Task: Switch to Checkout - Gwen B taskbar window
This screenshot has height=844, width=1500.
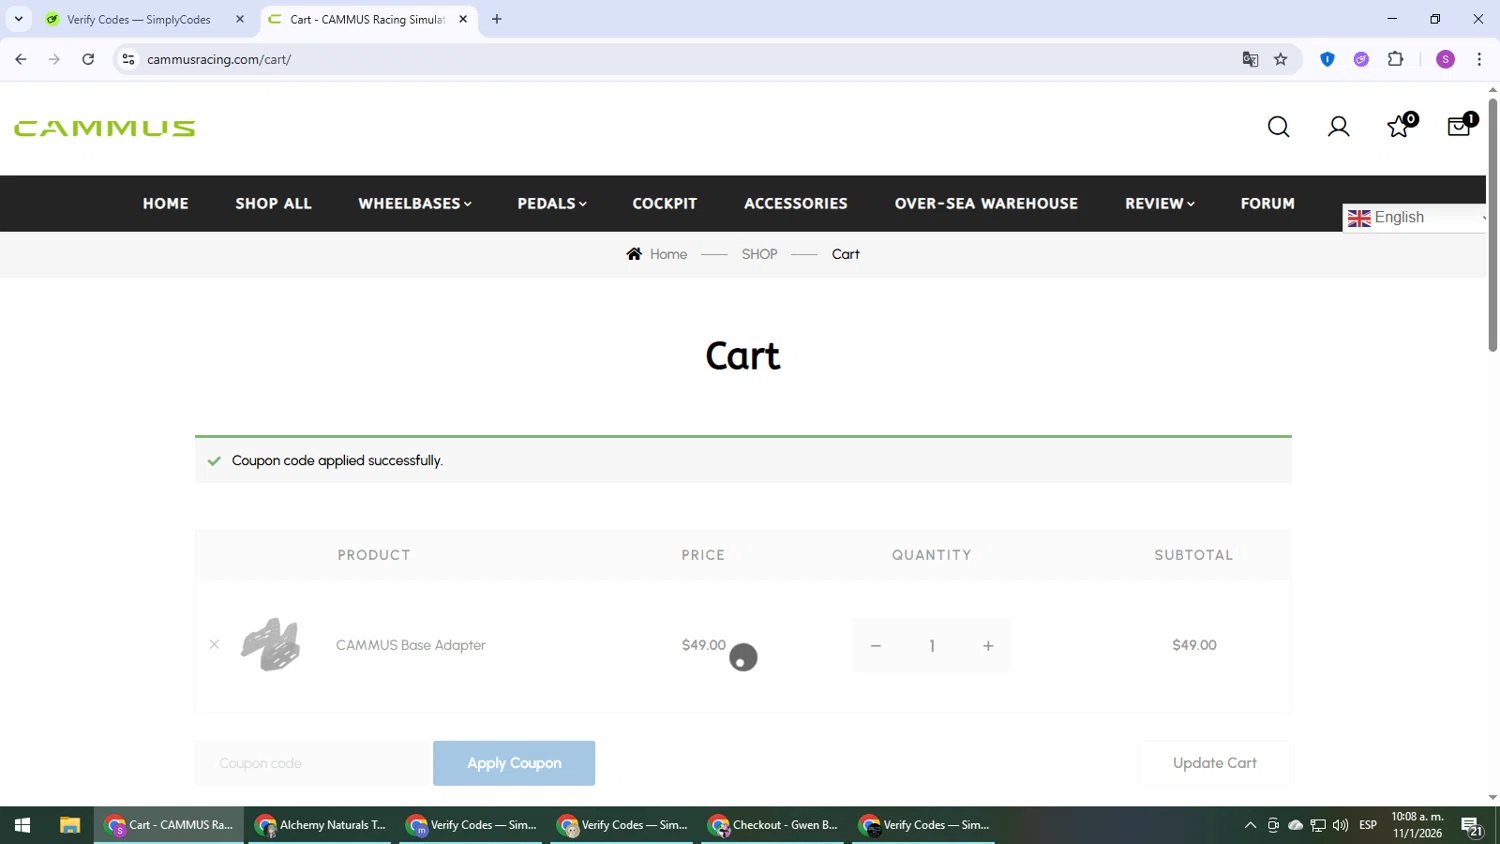Action: pos(773,825)
